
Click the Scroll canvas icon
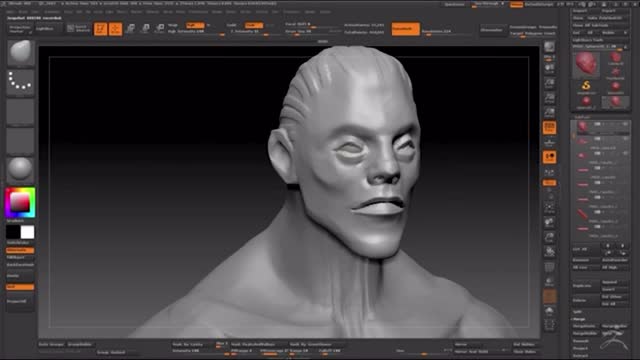tap(549, 69)
